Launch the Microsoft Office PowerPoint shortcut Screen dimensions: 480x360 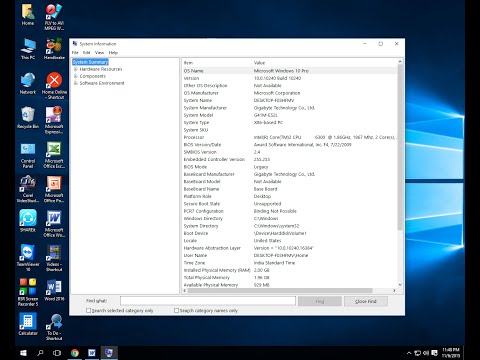54,189
